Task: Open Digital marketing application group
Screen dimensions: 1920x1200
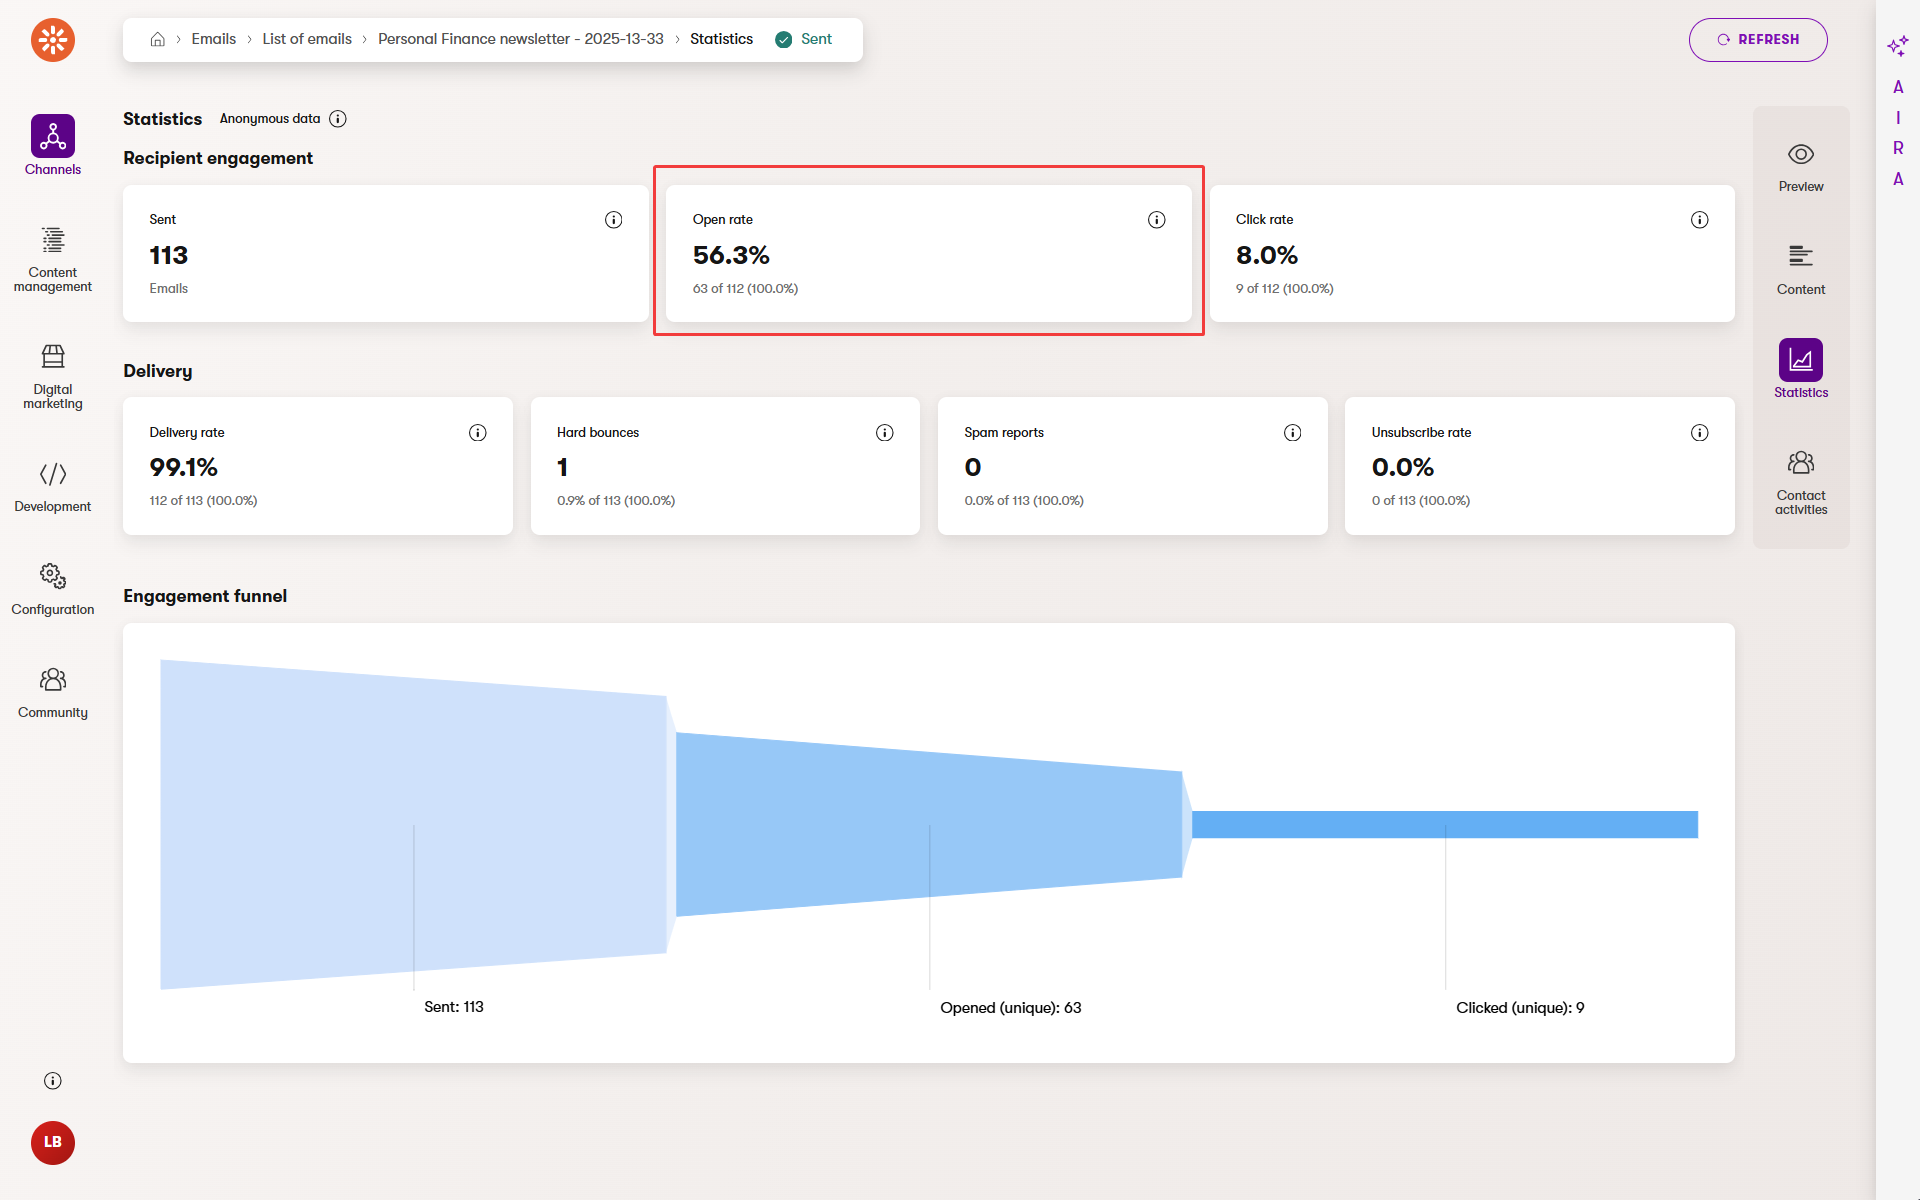Action: [52, 376]
